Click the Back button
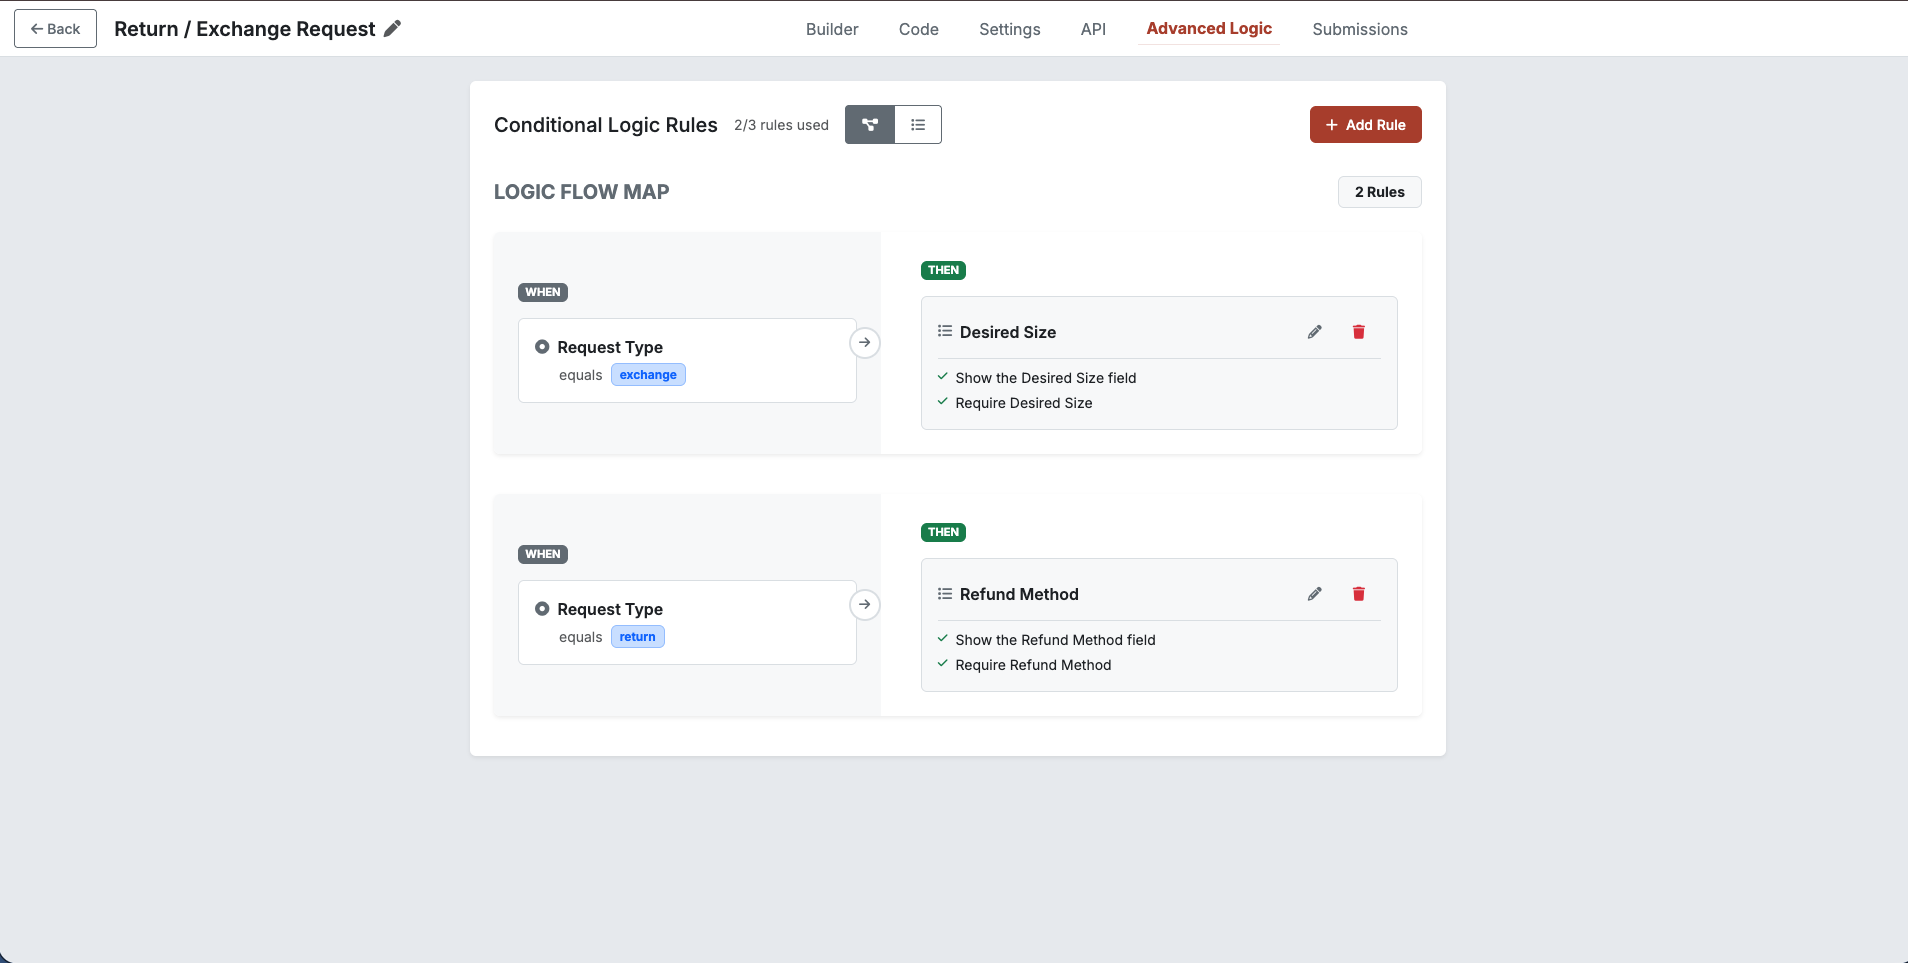This screenshot has width=1908, height=963. click(x=55, y=28)
